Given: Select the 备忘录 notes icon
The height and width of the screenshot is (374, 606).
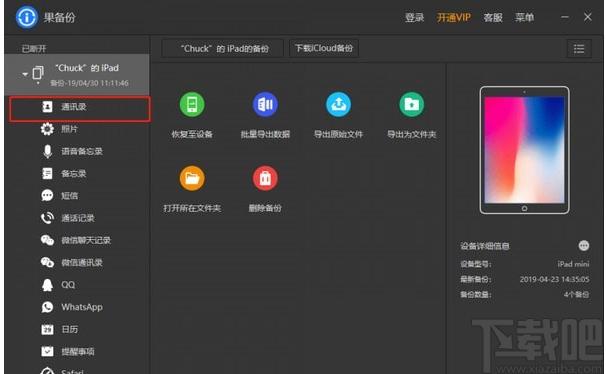Looking at the screenshot, I should (47, 173).
